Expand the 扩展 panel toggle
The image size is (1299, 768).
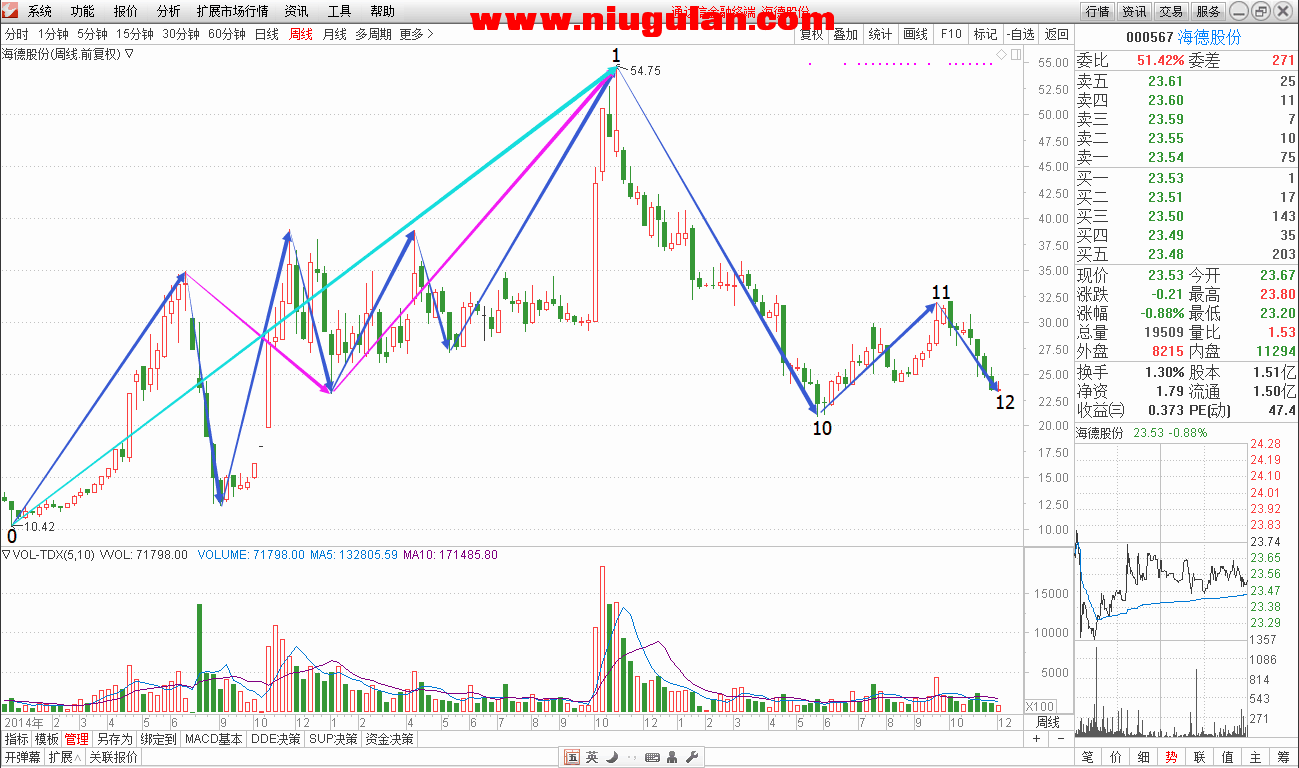[64, 758]
